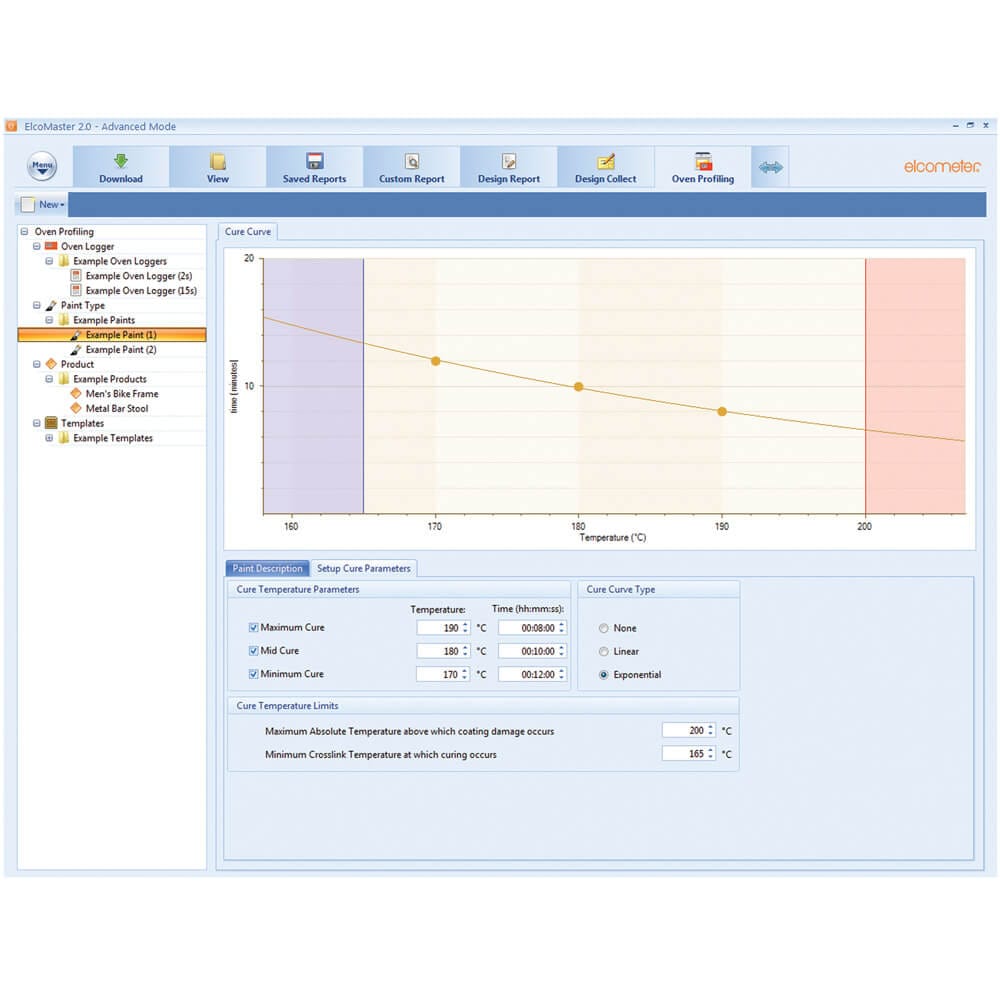This screenshot has width=1000, height=1000.
Task: Open Saved Reports
Action: tap(314, 166)
